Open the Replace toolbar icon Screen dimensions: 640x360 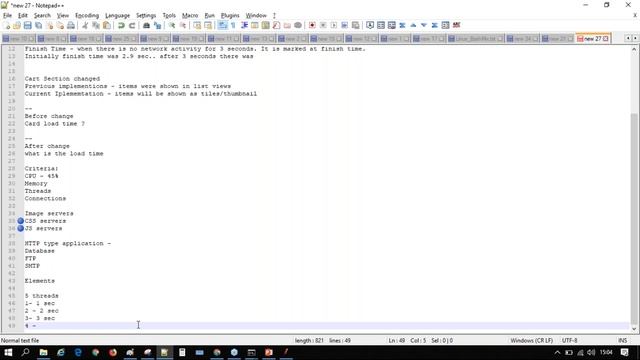pyautogui.click(x=157, y=25)
